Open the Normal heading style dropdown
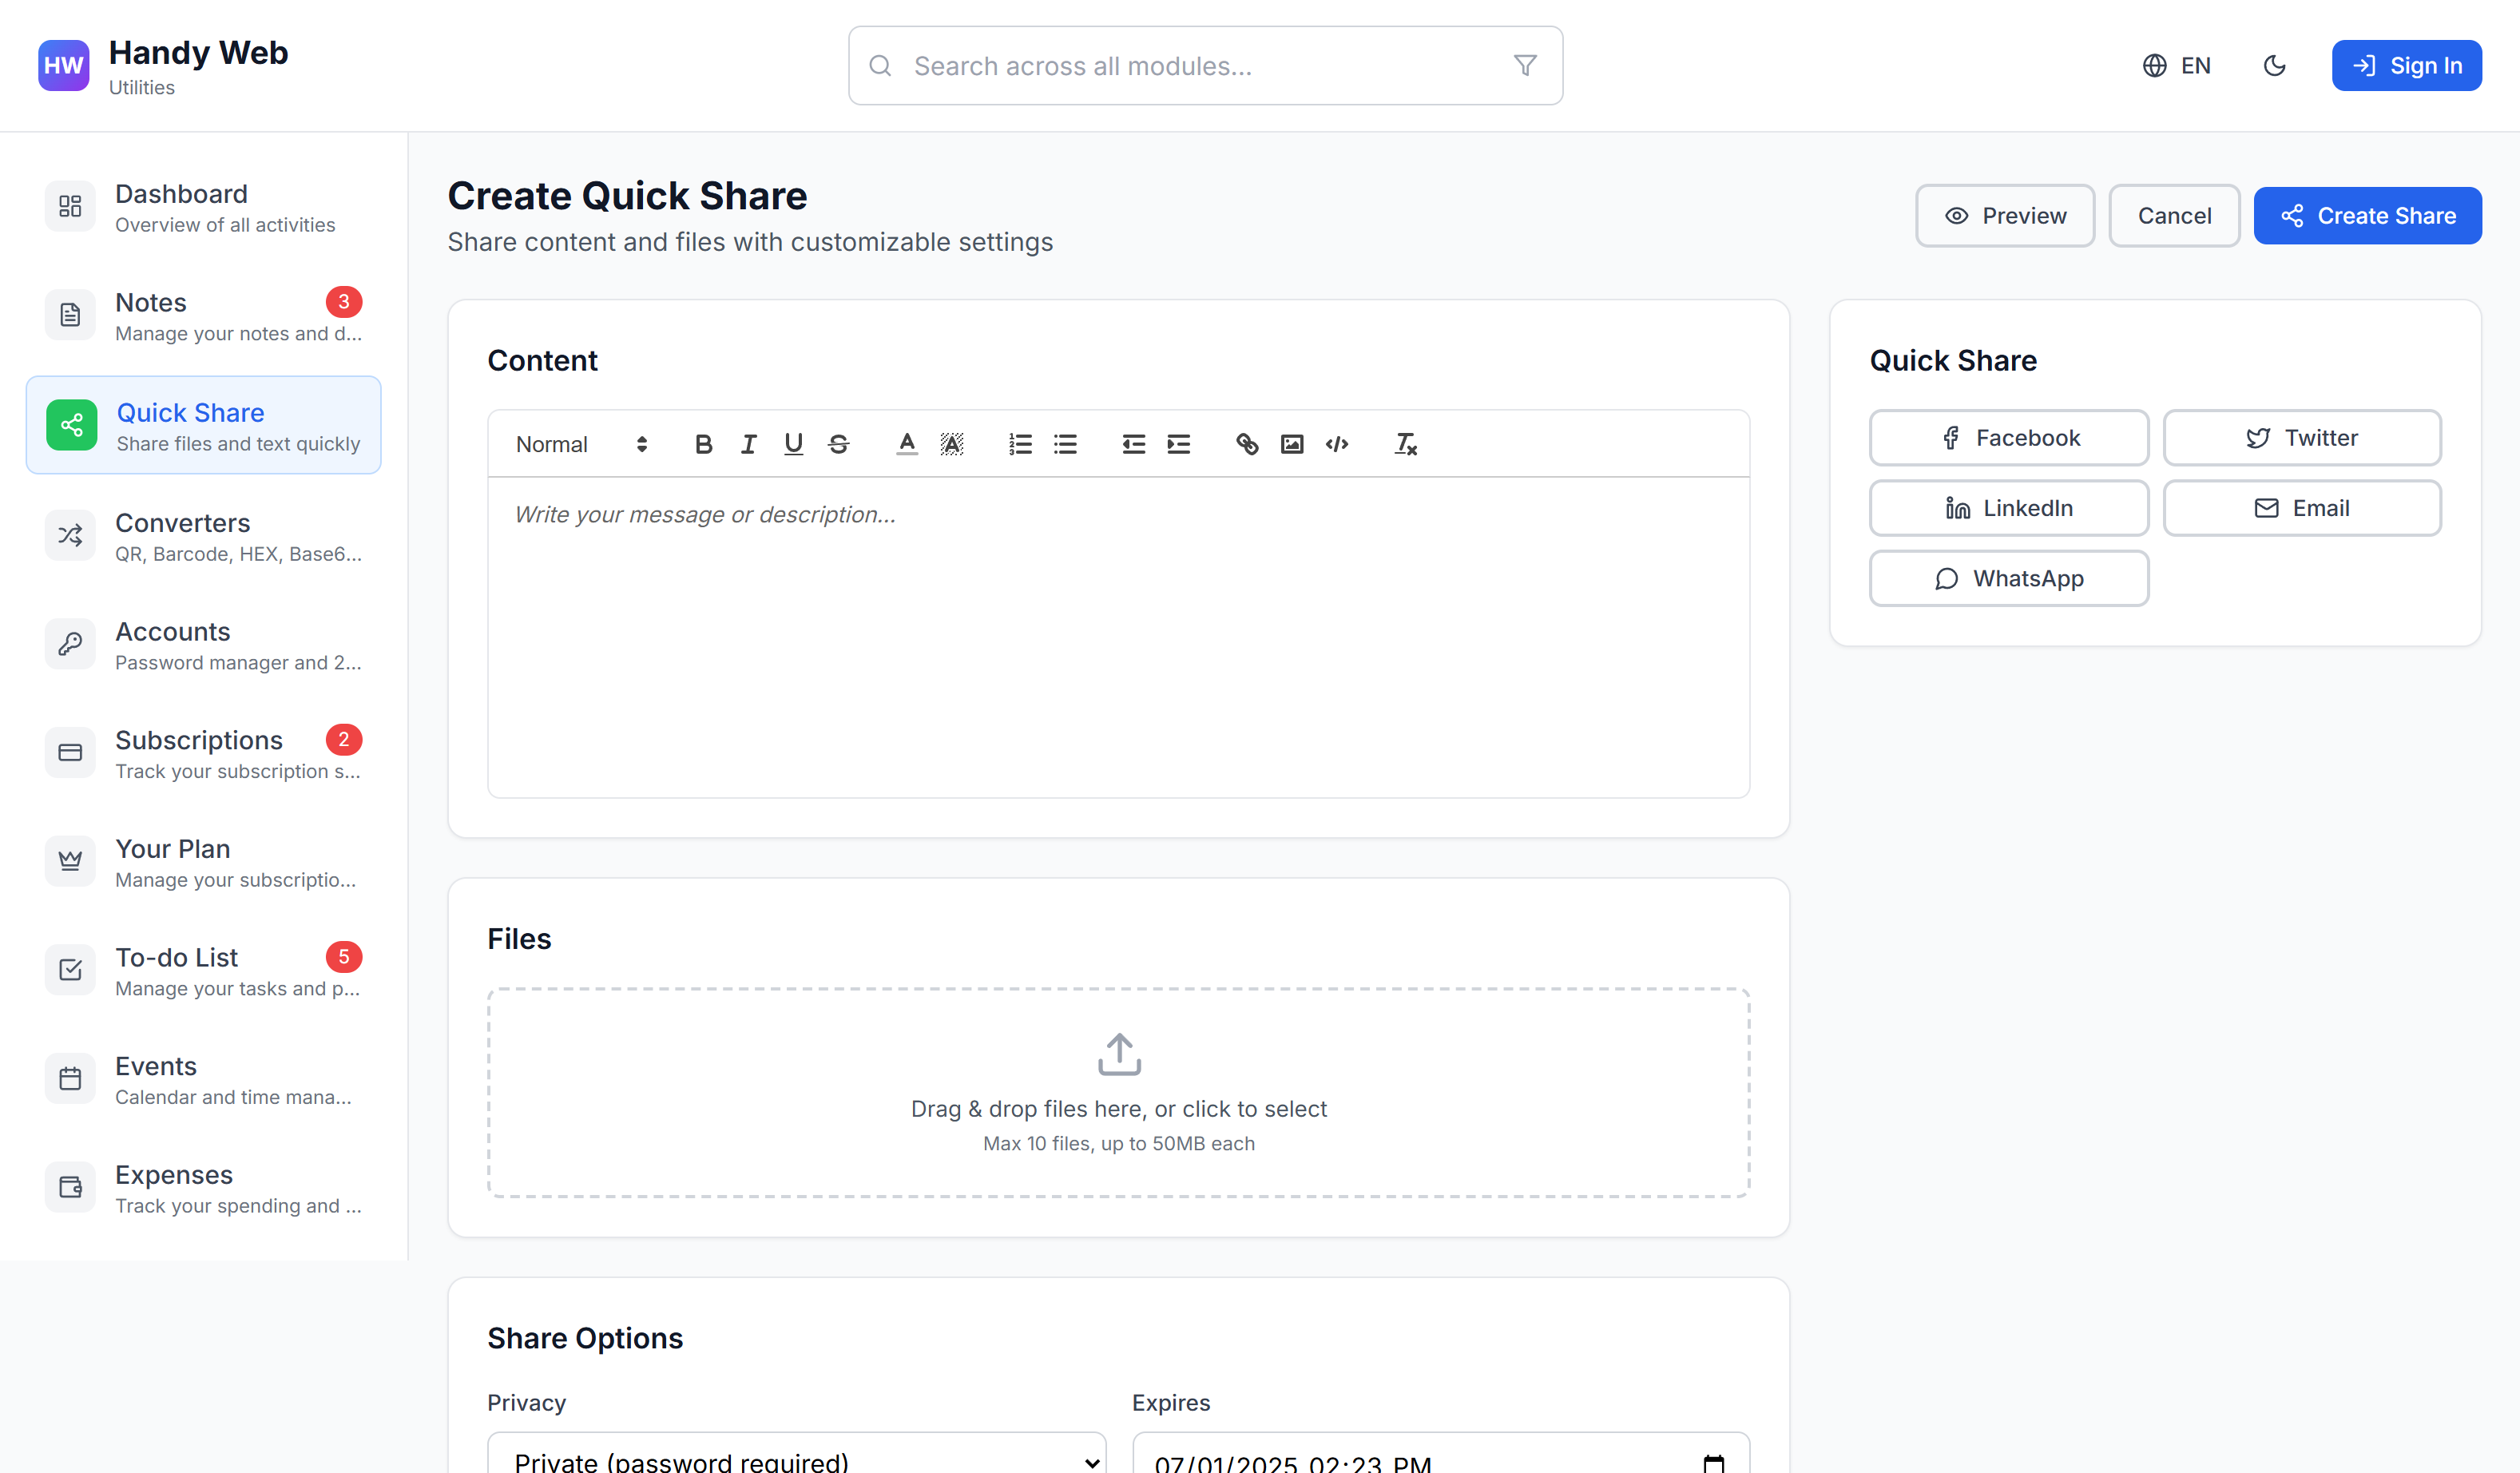Screen dimensions: 2520x1473 tap(581, 444)
